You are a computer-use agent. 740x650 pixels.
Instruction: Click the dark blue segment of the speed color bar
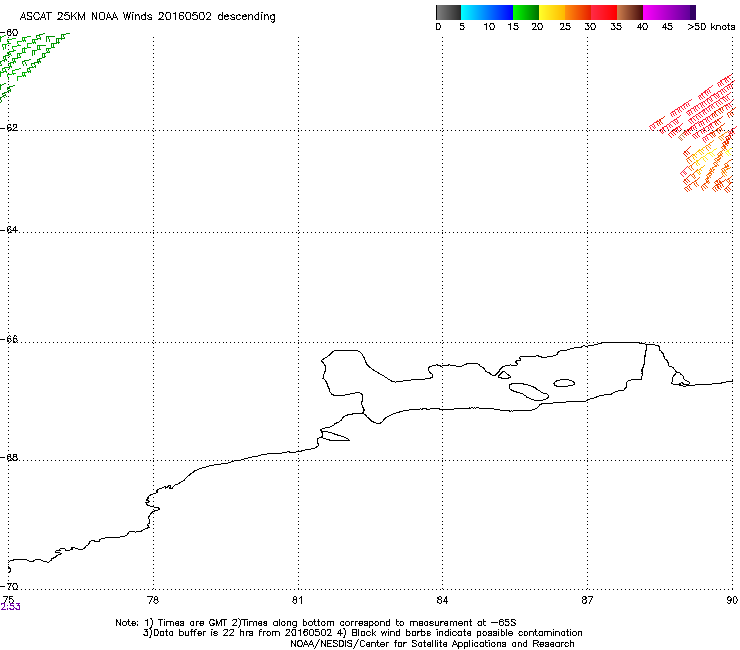pos(500,12)
